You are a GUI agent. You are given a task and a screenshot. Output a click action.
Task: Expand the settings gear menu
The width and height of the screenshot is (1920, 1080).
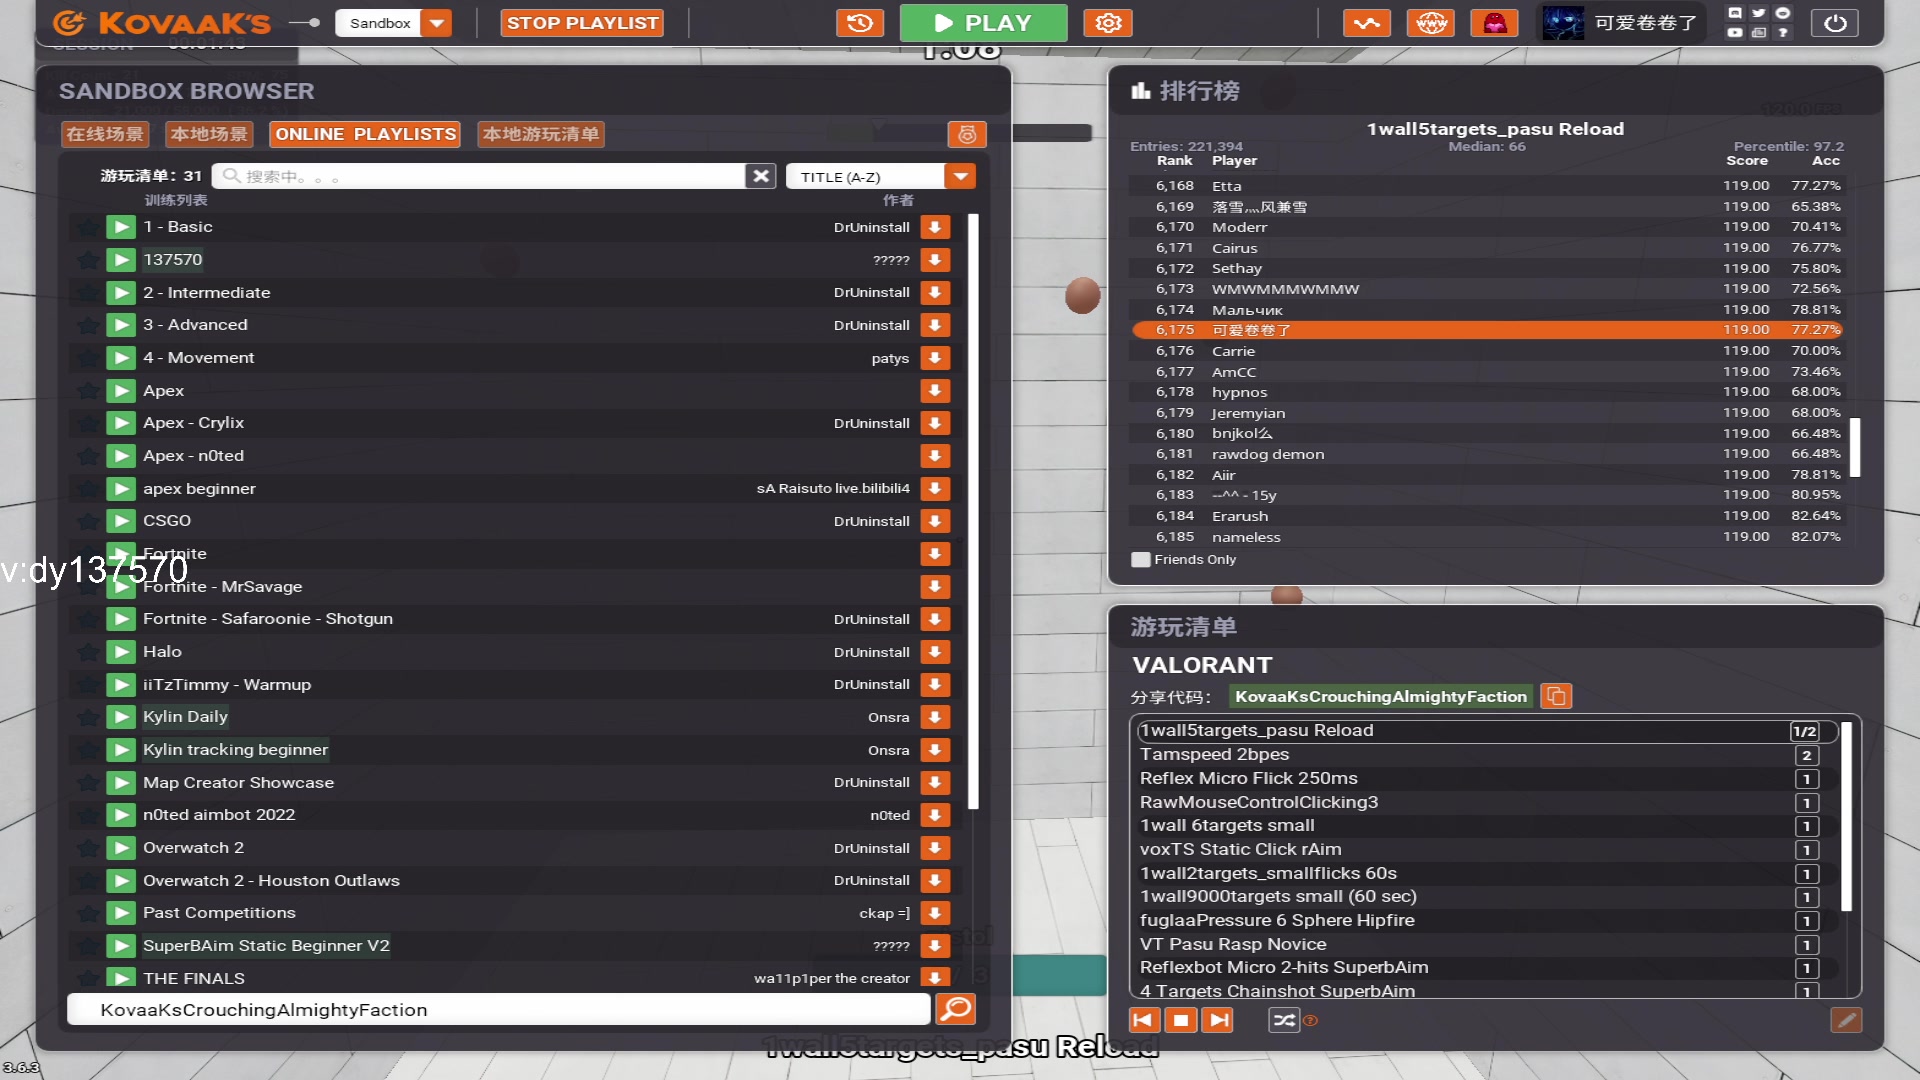pyautogui.click(x=1106, y=22)
